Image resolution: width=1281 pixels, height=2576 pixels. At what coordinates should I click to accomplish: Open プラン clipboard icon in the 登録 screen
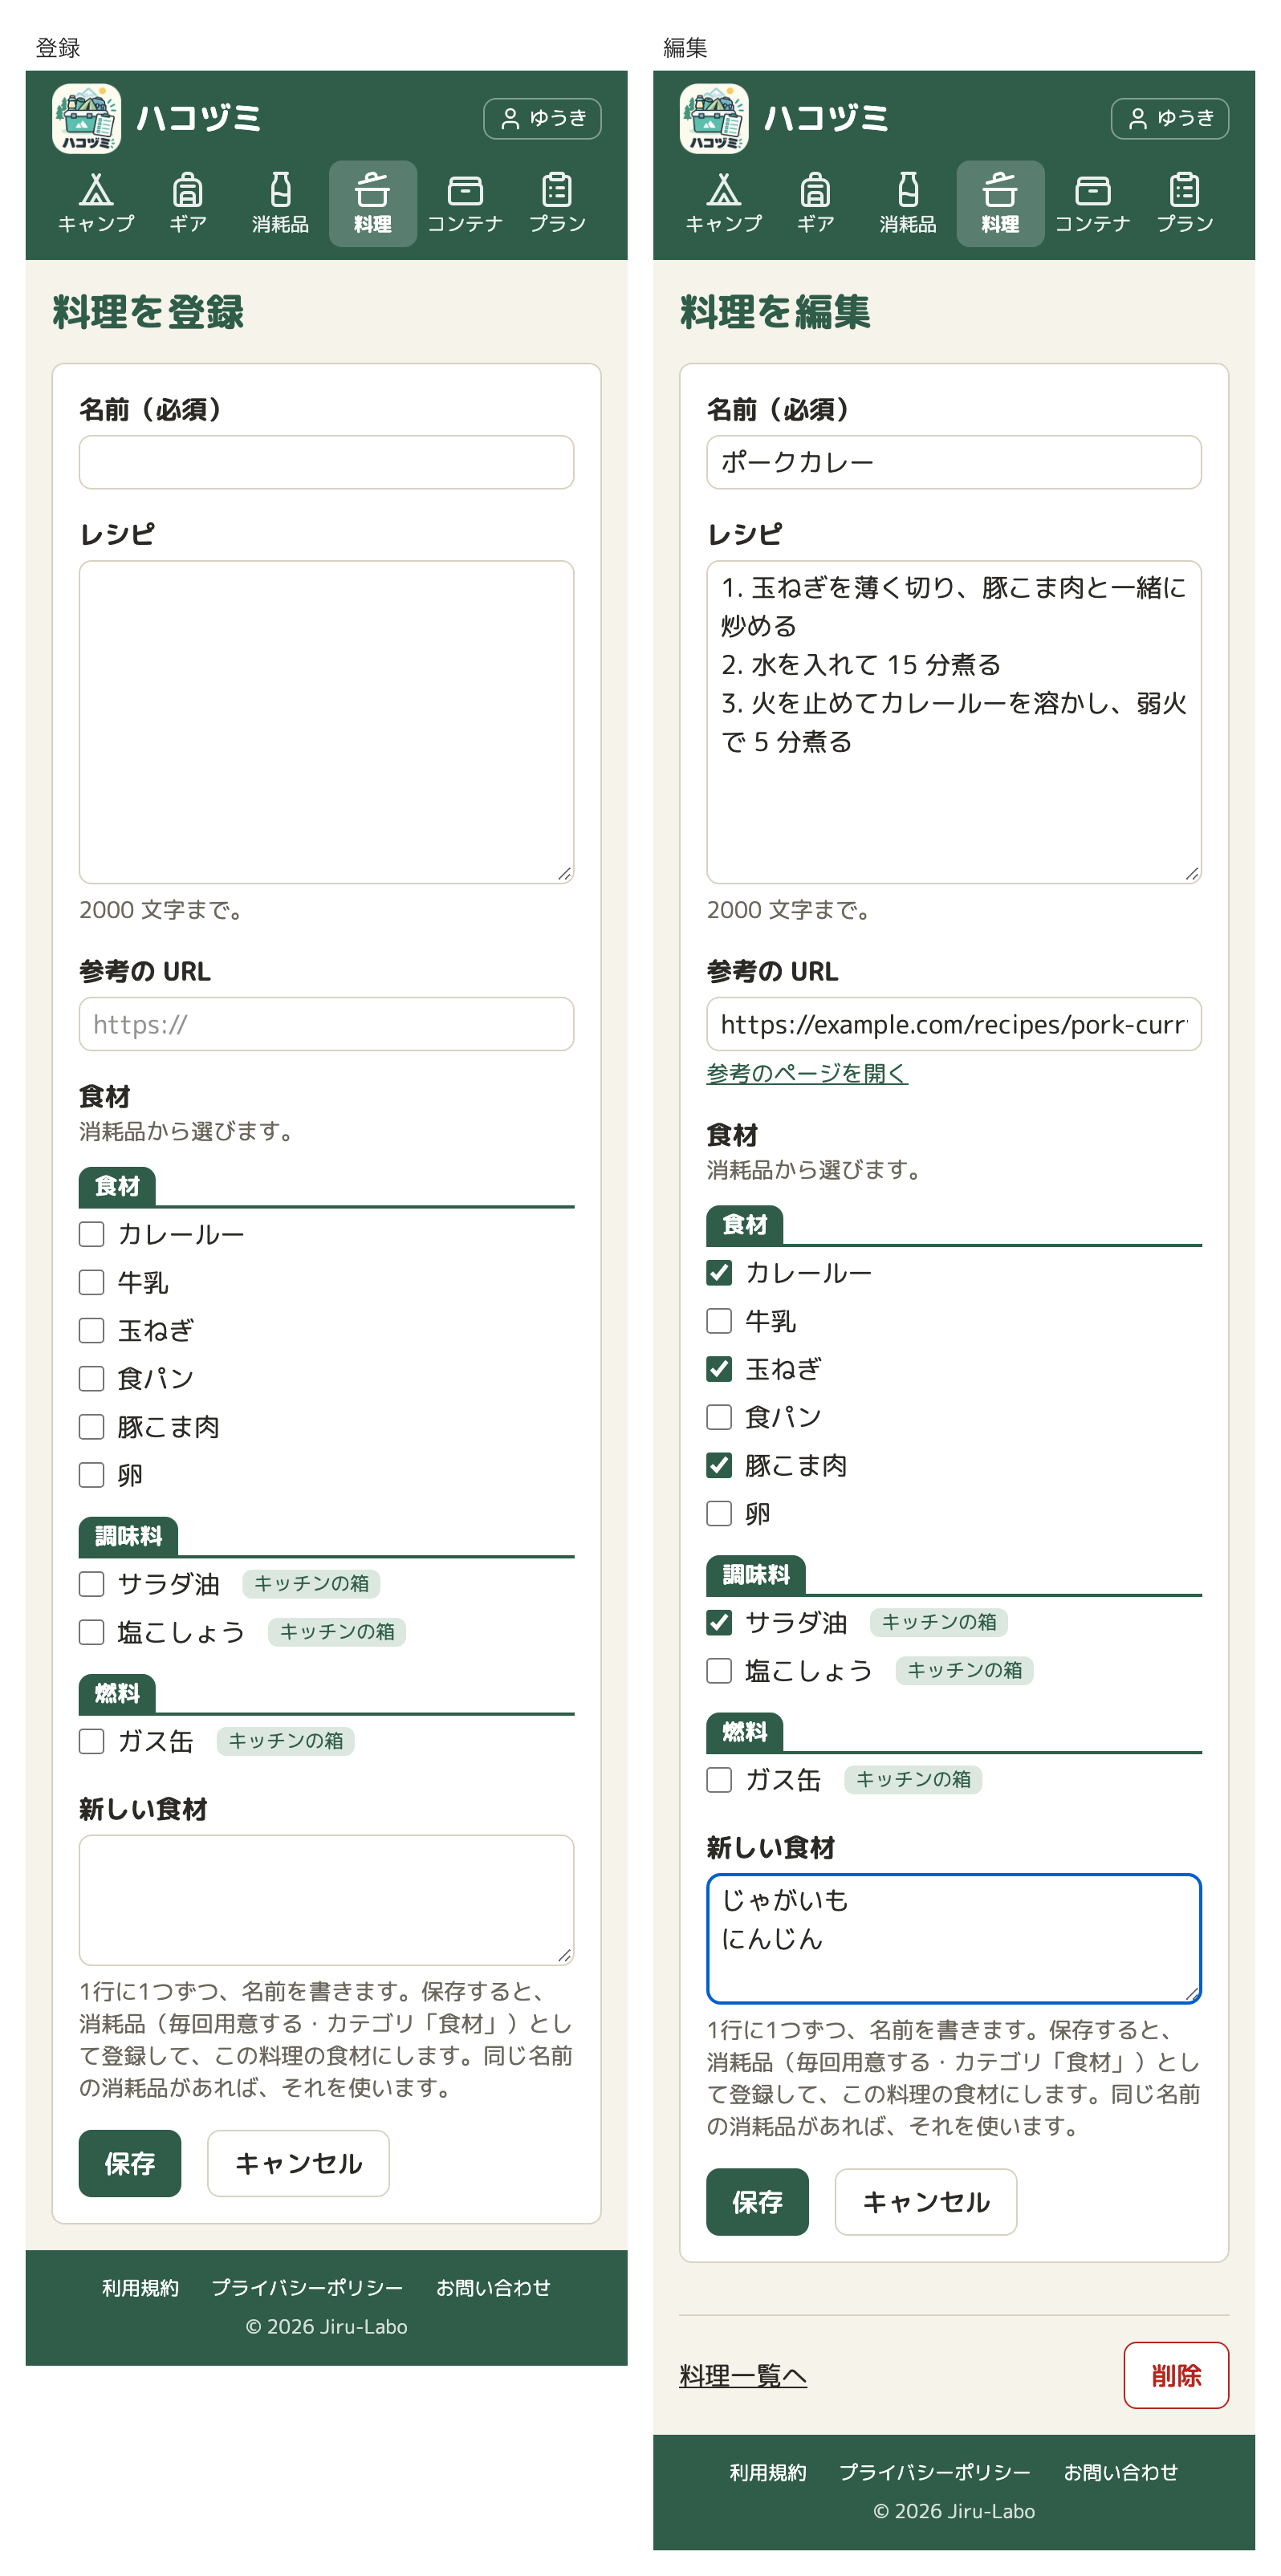[557, 189]
